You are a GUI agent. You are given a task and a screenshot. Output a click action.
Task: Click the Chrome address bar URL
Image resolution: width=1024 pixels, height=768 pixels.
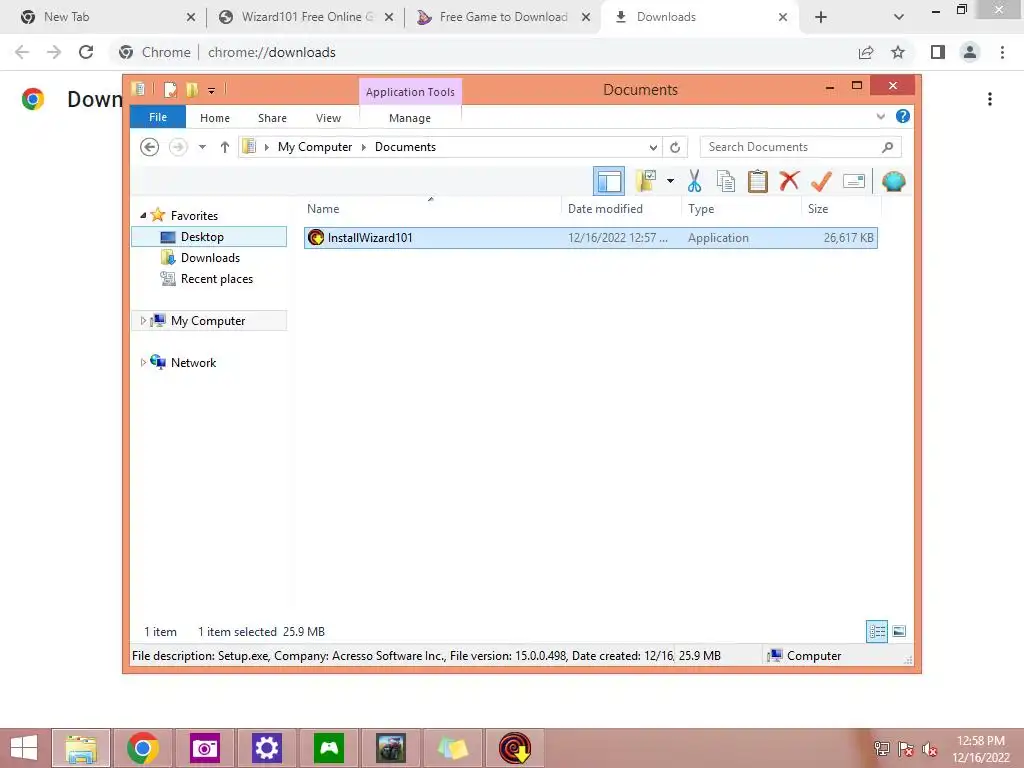click(x=272, y=52)
